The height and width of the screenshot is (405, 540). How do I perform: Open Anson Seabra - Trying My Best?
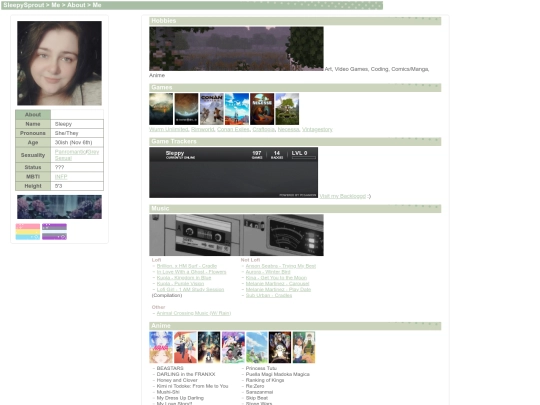pyautogui.click(x=281, y=266)
